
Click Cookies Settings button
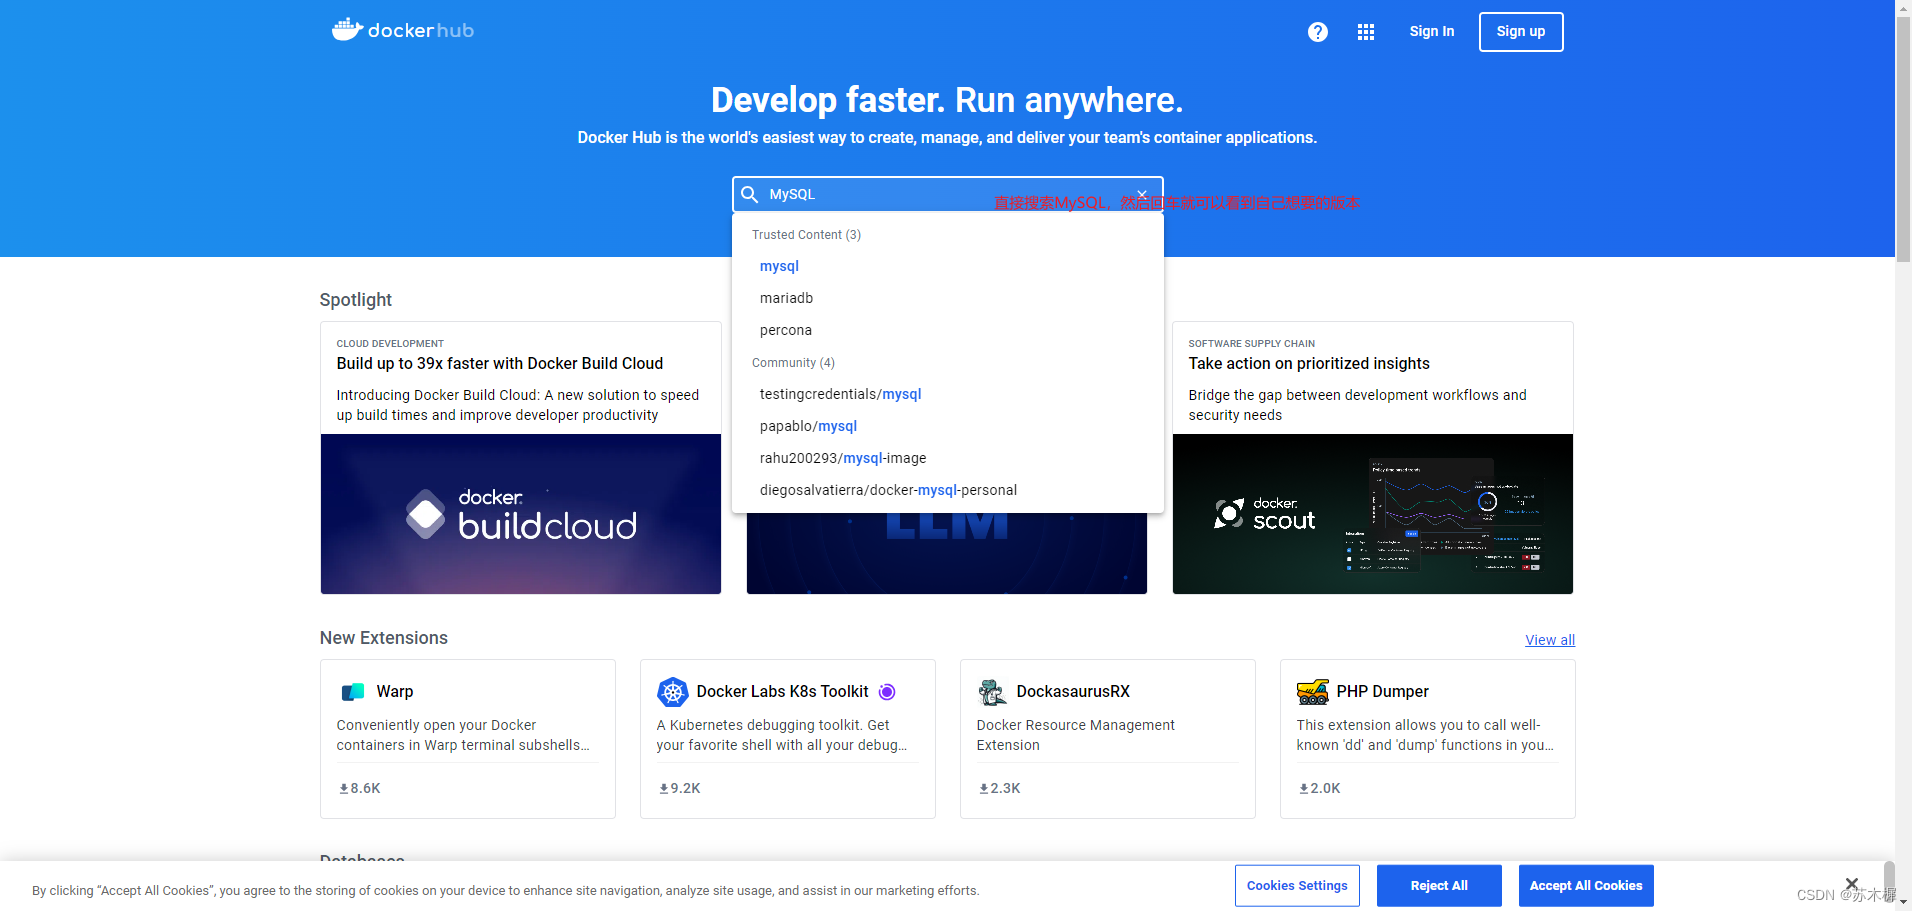tap(1297, 886)
